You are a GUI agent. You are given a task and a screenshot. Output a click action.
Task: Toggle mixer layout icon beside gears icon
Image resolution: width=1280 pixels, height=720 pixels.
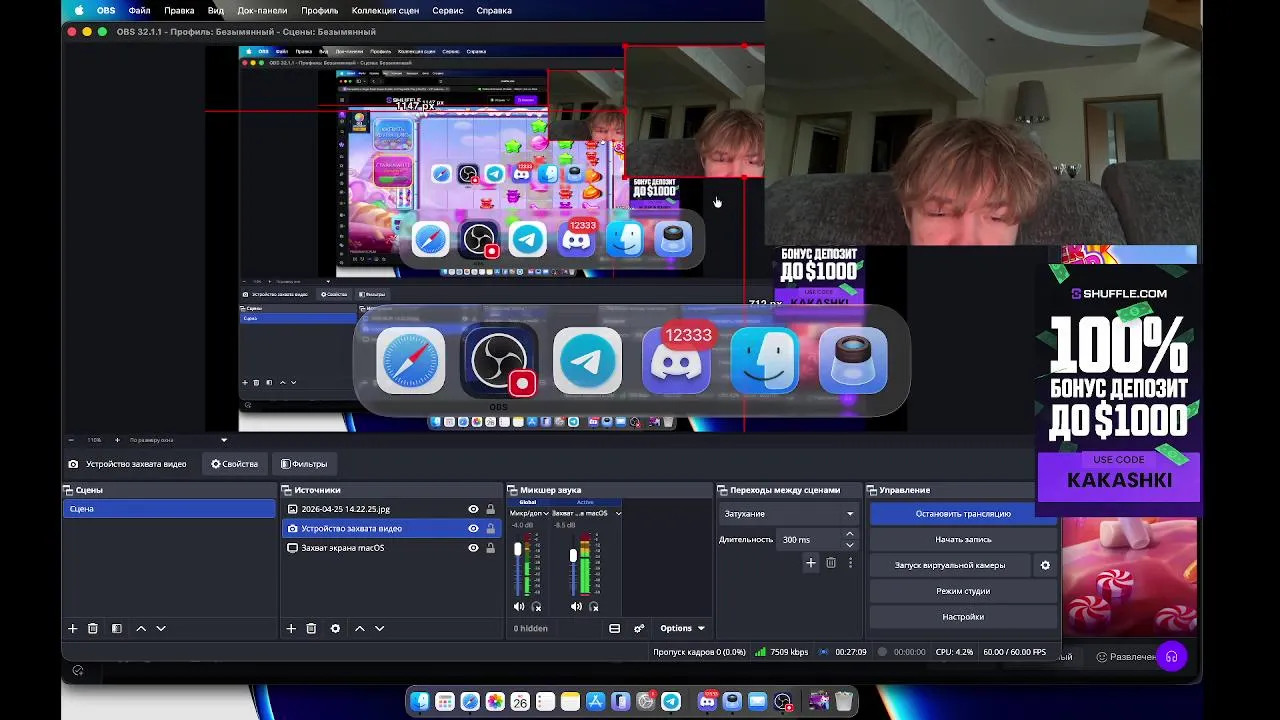point(614,628)
